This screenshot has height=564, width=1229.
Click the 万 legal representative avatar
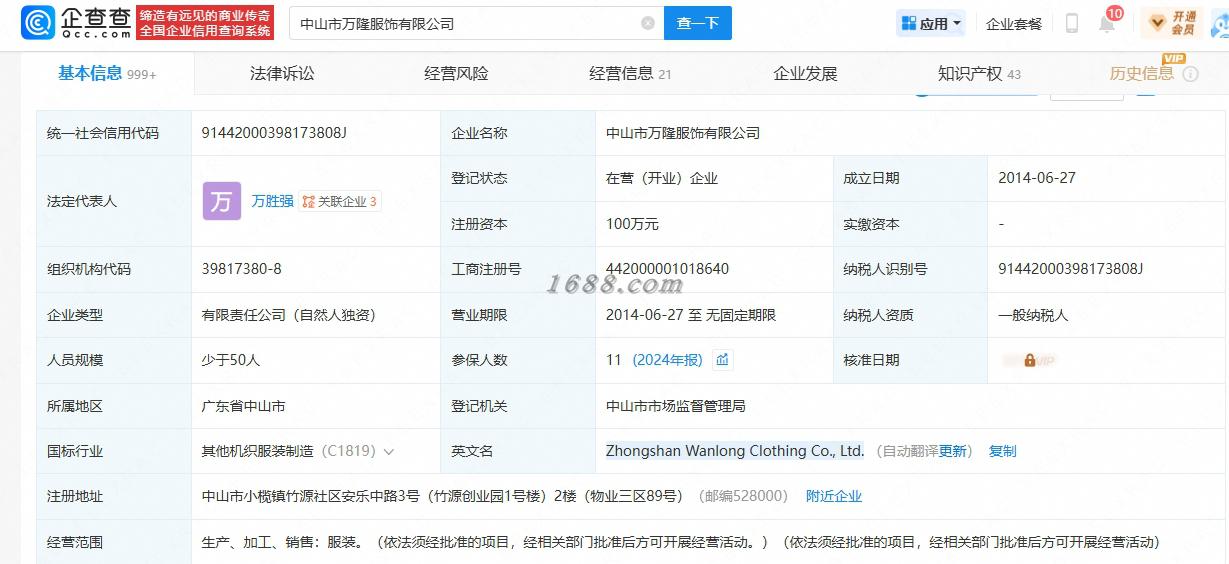coord(222,201)
